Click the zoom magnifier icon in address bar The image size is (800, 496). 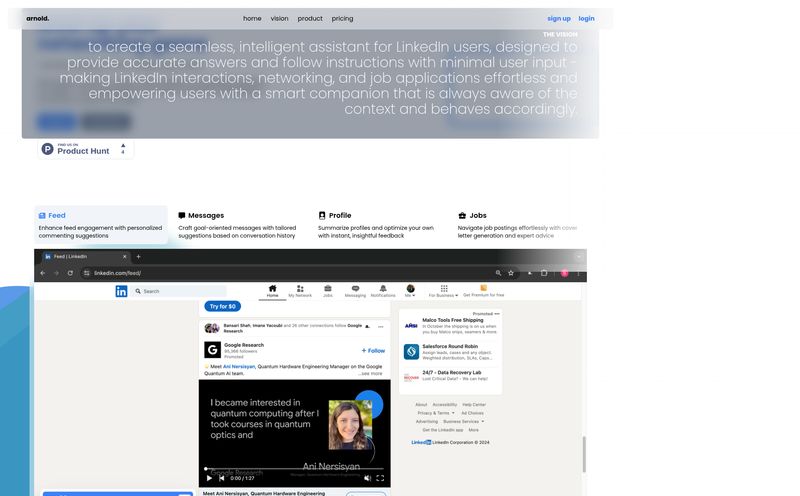pyautogui.click(x=498, y=273)
